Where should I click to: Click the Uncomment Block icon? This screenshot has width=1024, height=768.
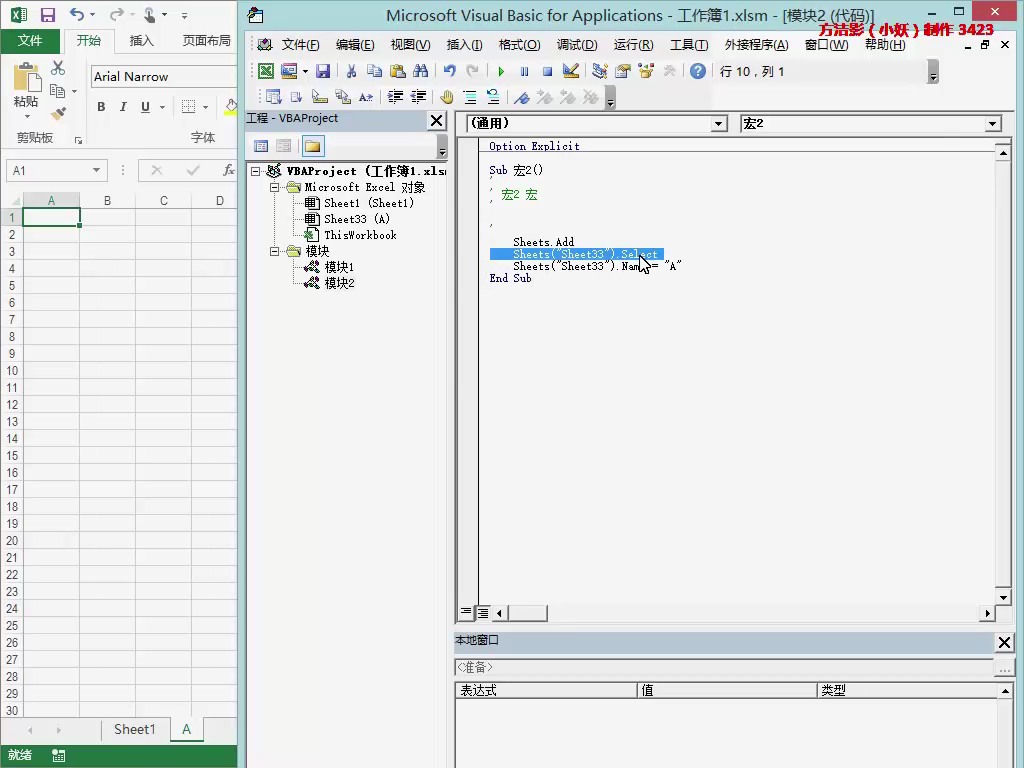coord(493,97)
